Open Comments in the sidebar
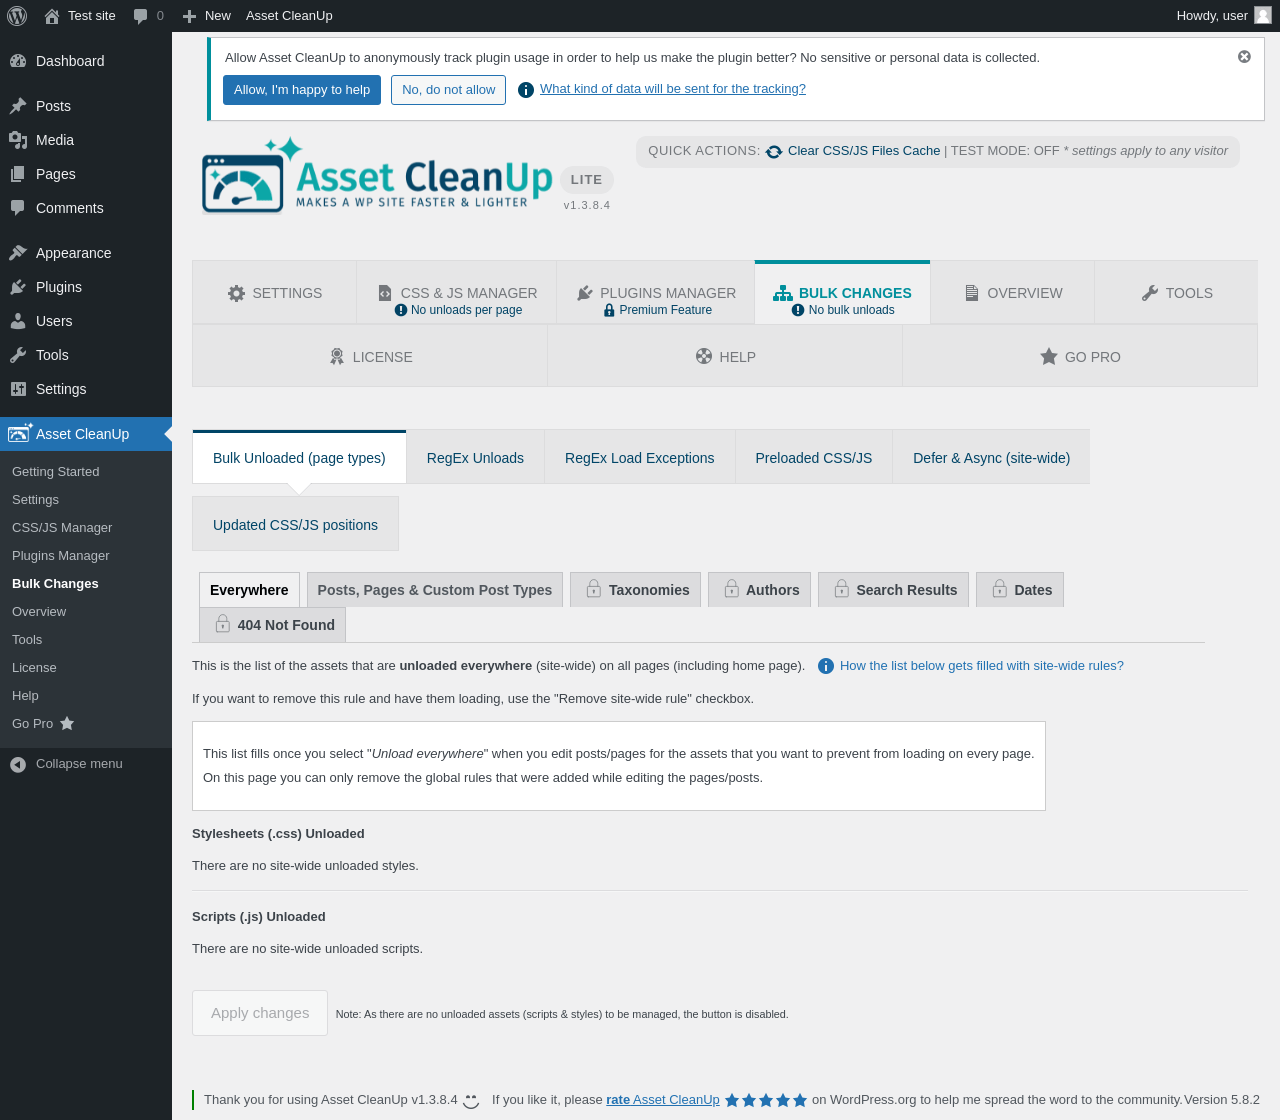Image resolution: width=1280 pixels, height=1120 pixels. (86, 208)
